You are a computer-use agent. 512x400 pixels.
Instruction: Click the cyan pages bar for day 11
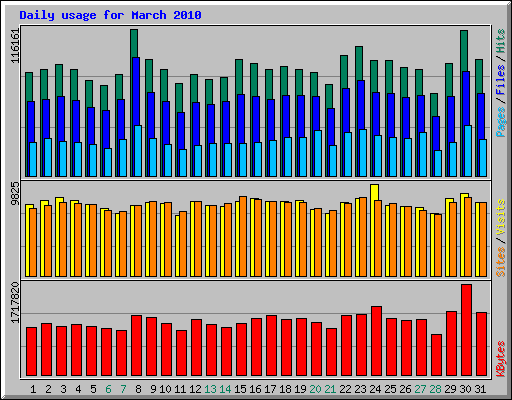tap(183, 163)
